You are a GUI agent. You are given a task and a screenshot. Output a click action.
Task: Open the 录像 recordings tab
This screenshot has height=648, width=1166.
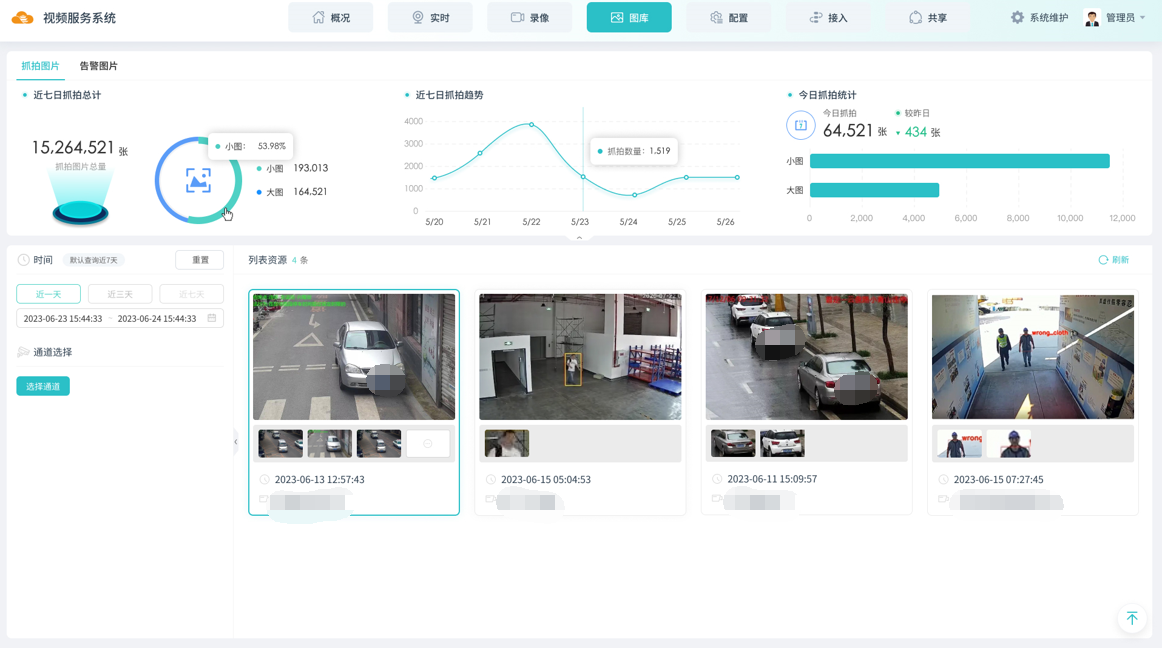pyautogui.click(x=530, y=17)
